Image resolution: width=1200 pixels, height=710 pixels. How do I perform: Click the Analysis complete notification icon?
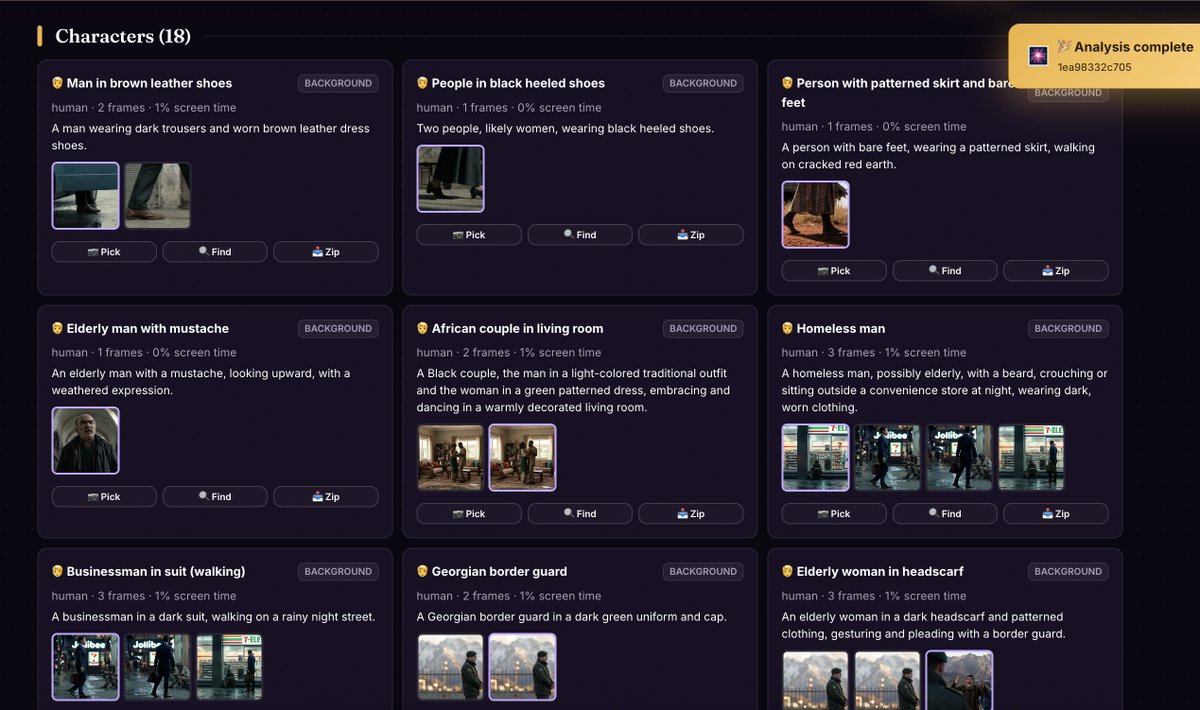[x=1038, y=56]
